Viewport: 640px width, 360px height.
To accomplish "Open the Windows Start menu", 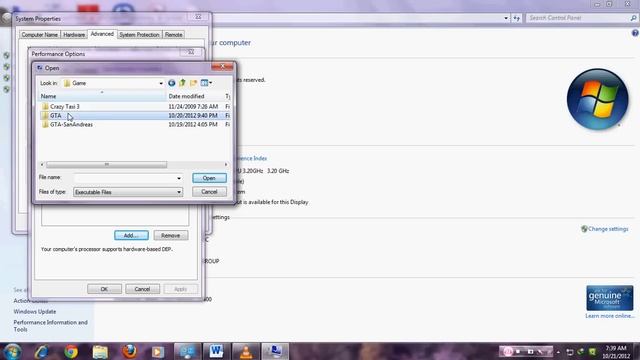I will 12,351.
